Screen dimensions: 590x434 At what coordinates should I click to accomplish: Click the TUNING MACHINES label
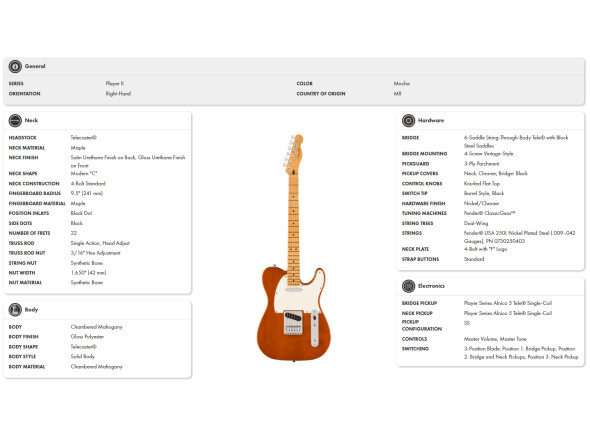(x=424, y=213)
